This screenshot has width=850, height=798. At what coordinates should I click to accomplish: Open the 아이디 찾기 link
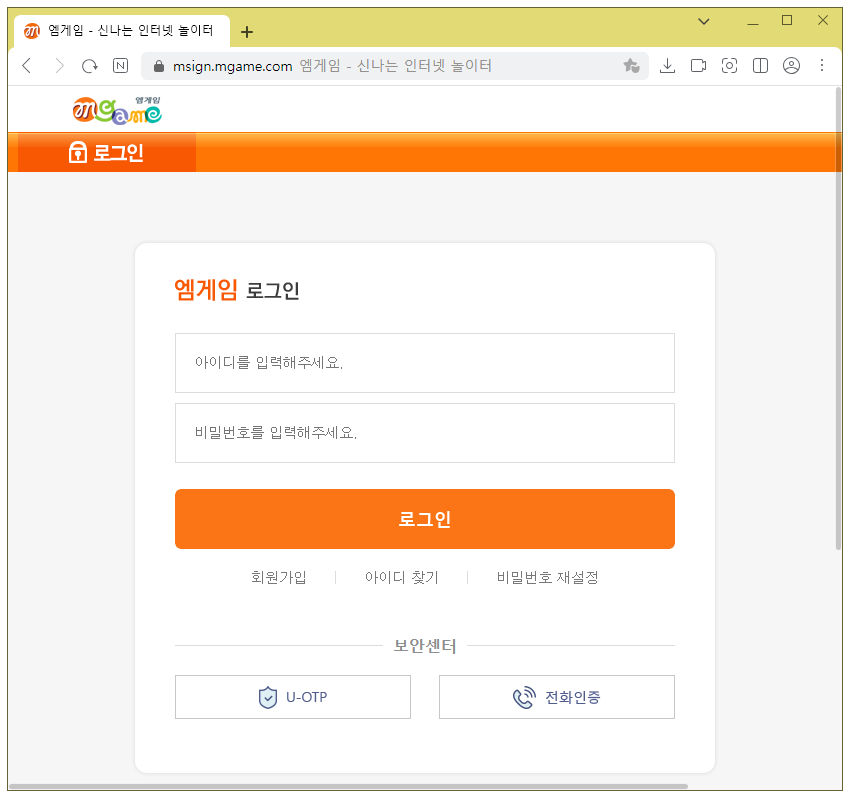402,577
